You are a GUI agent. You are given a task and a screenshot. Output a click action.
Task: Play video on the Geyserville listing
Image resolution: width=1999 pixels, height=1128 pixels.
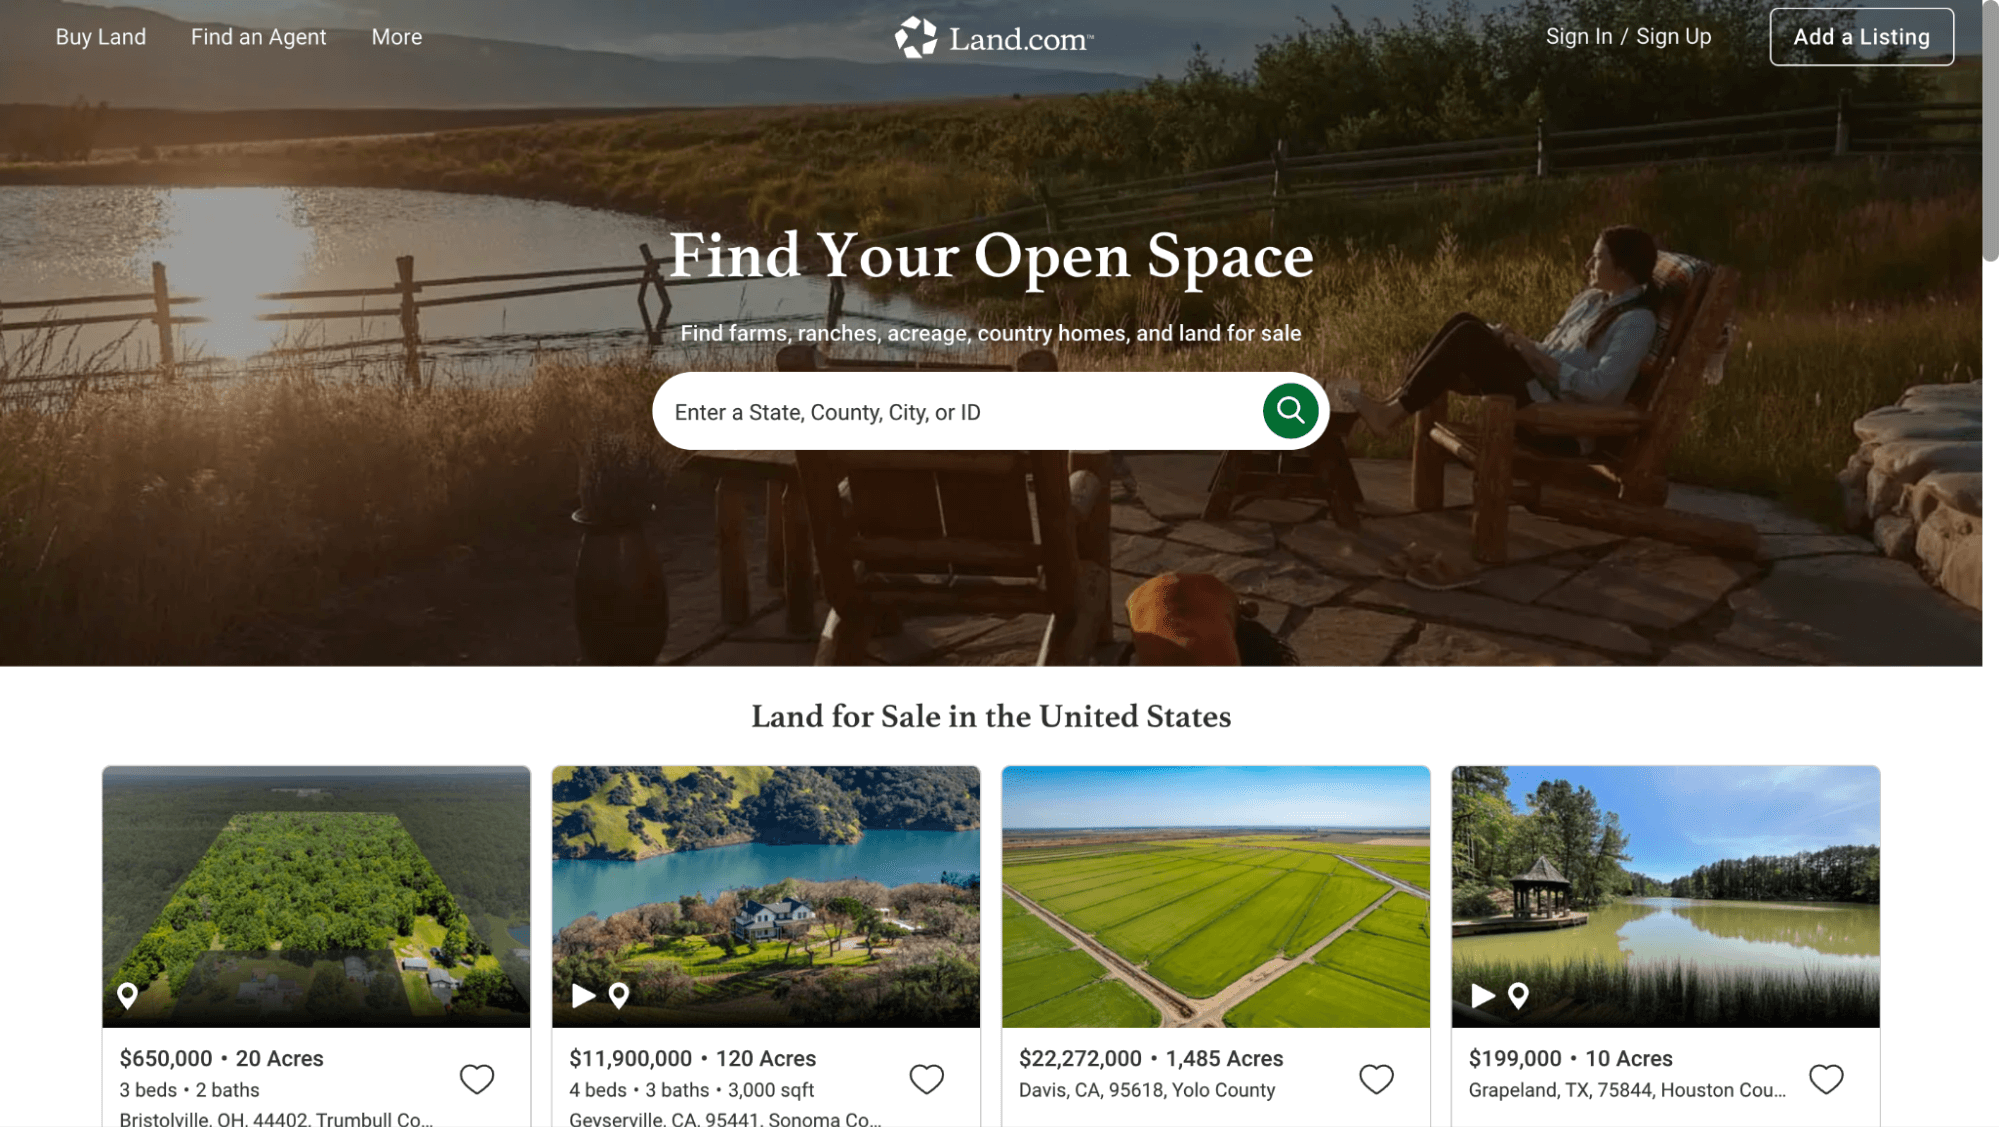tap(584, 996)
